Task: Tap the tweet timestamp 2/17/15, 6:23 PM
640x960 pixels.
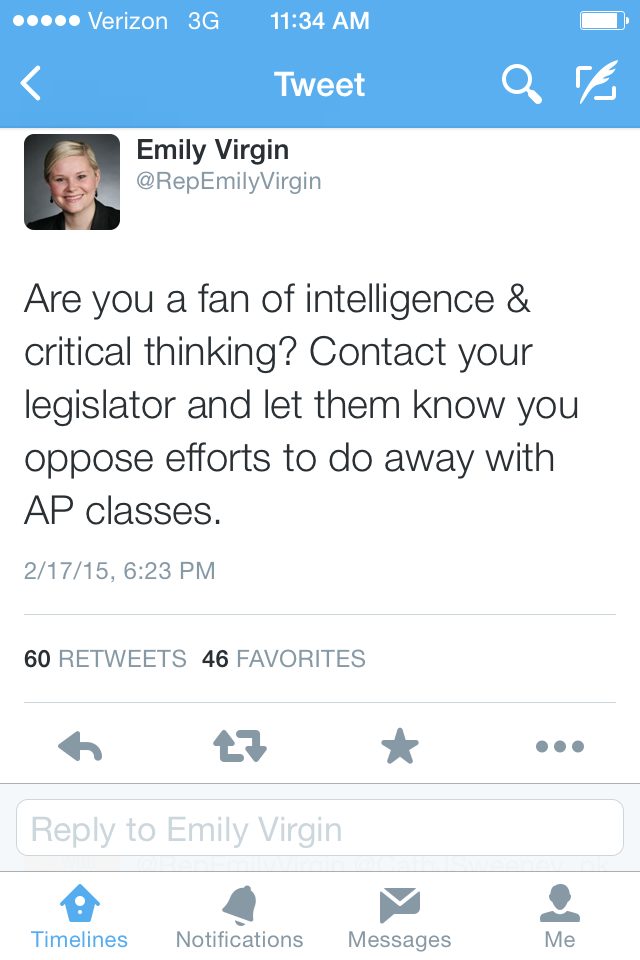Action: click(x=120, y=571)
